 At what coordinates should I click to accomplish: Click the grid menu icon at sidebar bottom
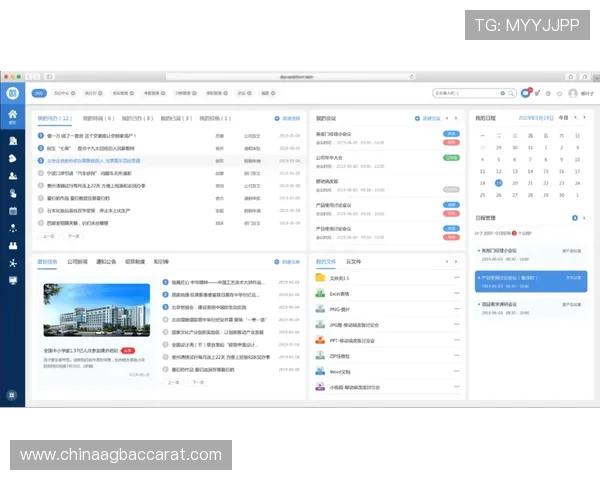click(12, 395)
